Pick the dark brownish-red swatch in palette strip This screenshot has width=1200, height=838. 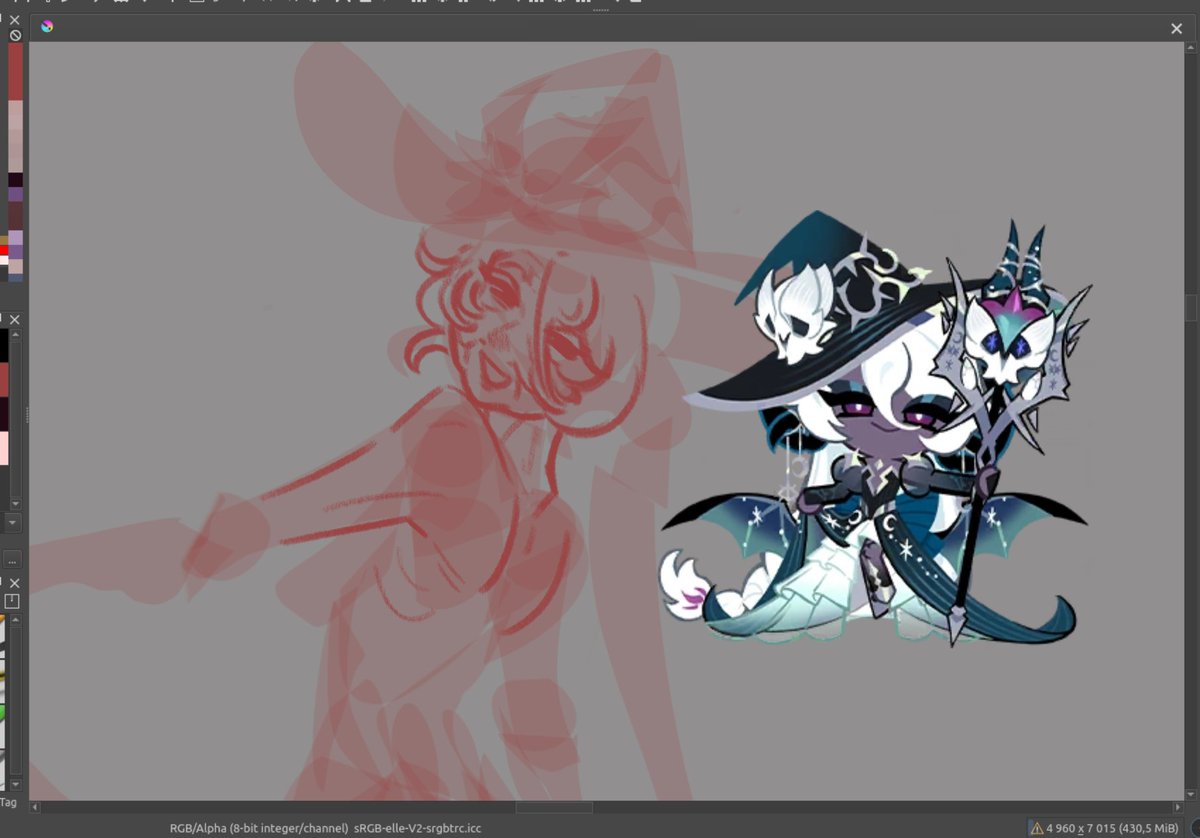15,216
